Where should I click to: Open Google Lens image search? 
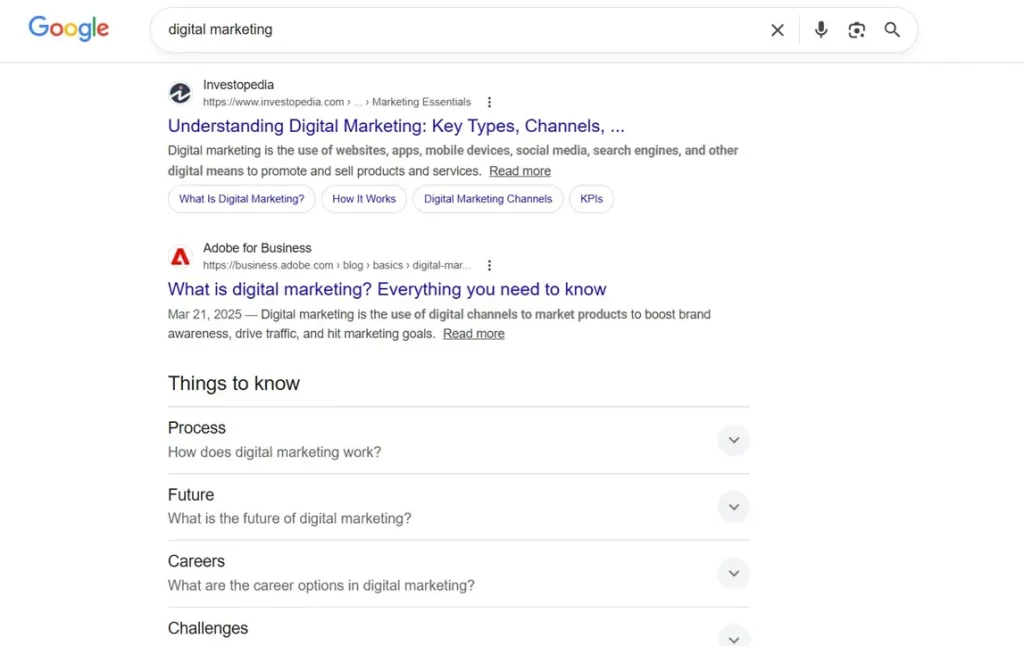[x=856, y=29]
